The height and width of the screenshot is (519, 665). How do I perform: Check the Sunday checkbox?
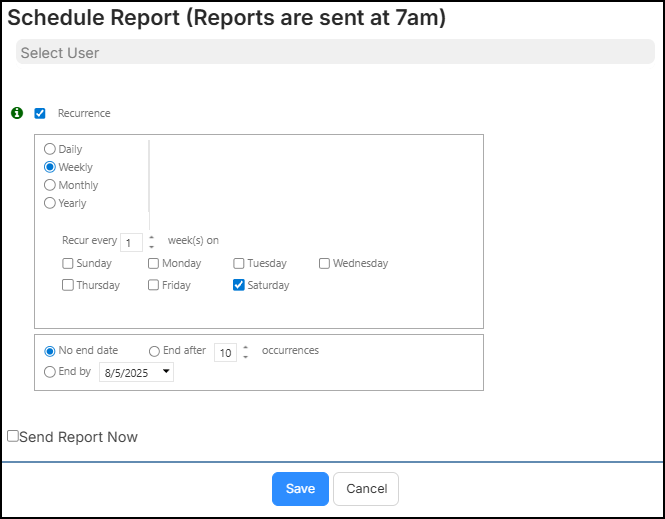coord(68,263)
